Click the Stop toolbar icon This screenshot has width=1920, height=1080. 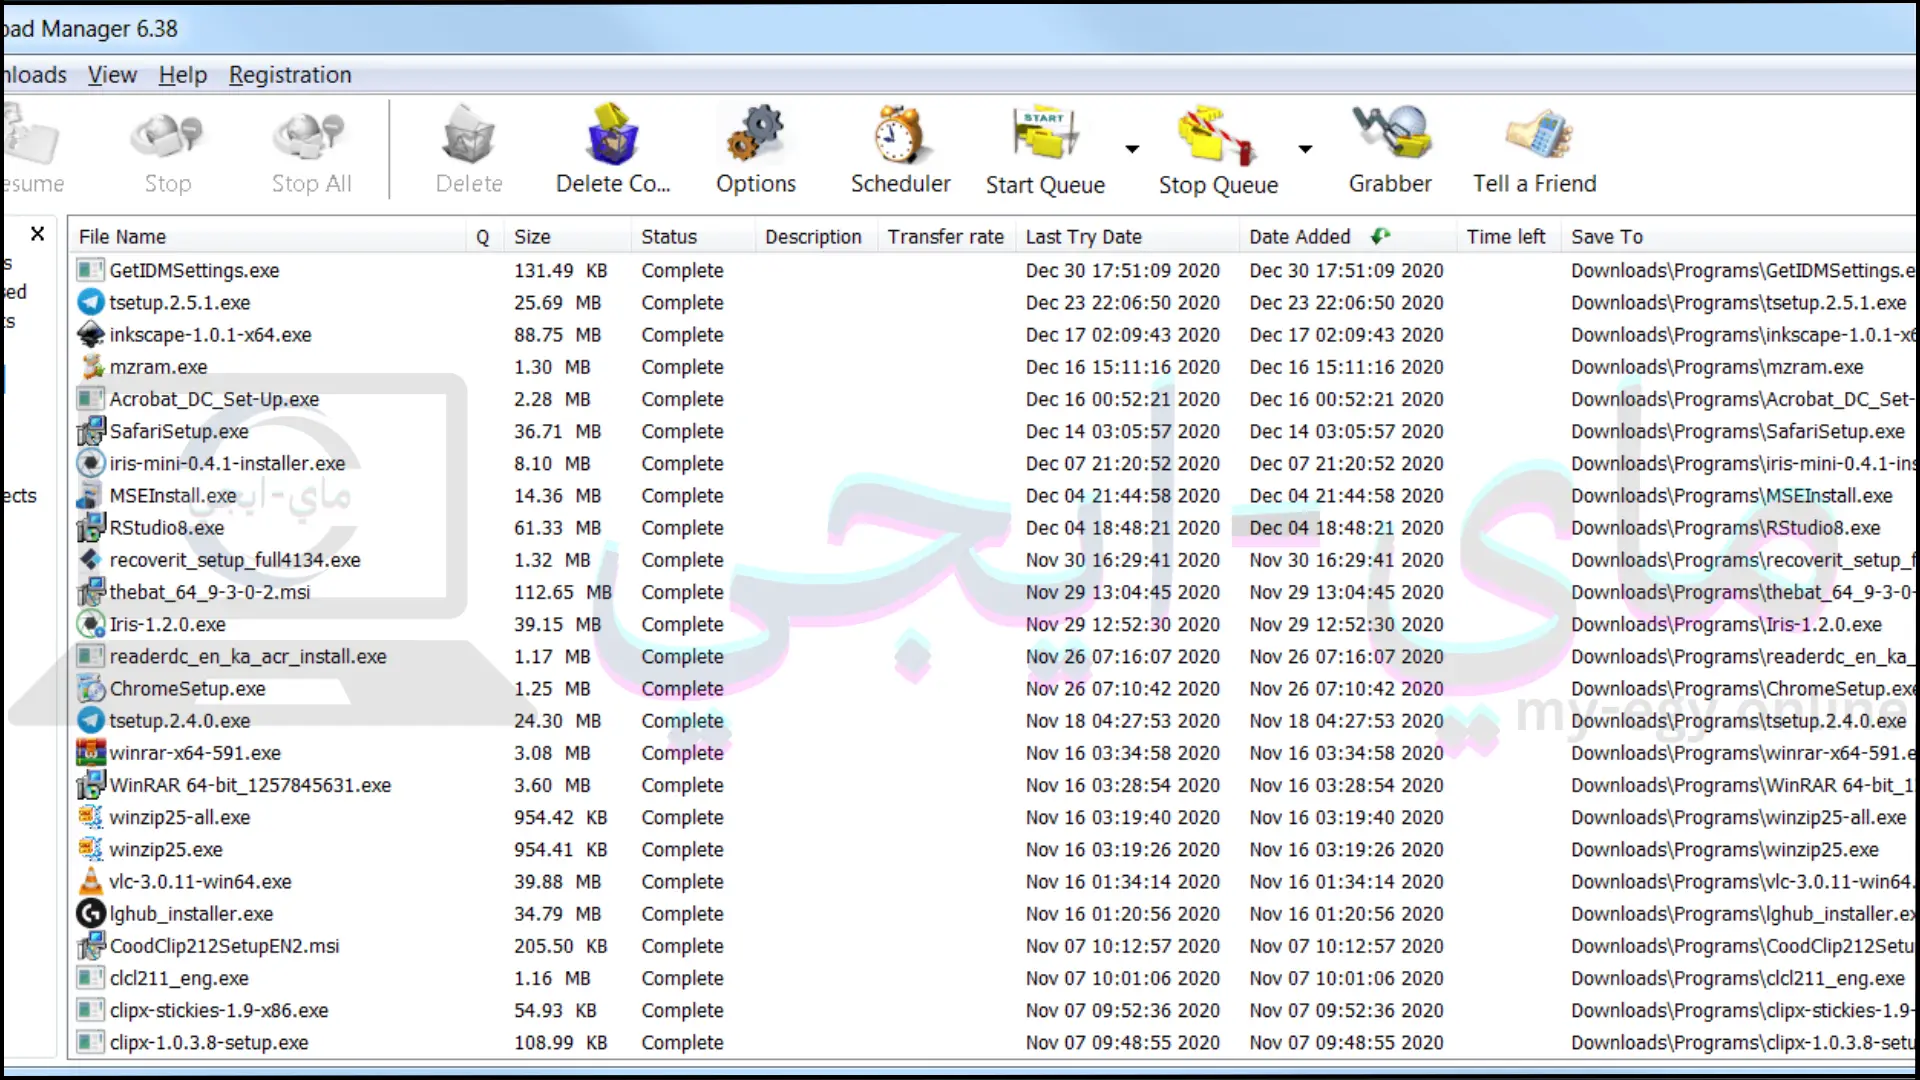[167, 137]
